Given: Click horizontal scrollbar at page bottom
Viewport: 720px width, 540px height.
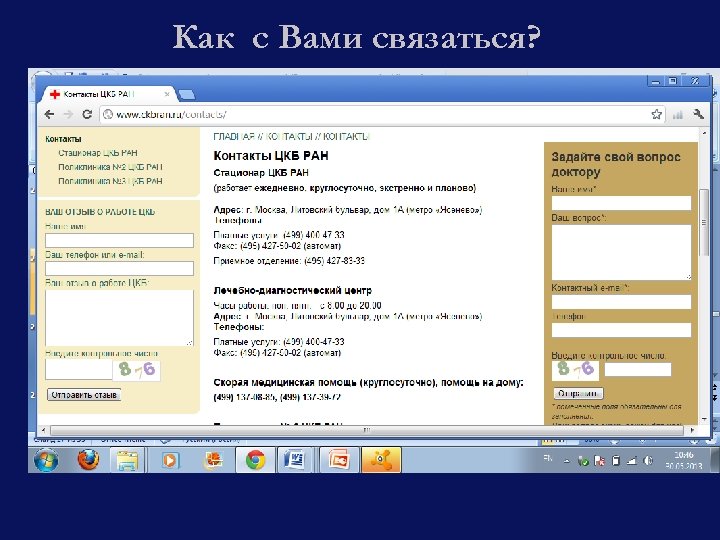Looking at the screenshot, I should [367, 430].
